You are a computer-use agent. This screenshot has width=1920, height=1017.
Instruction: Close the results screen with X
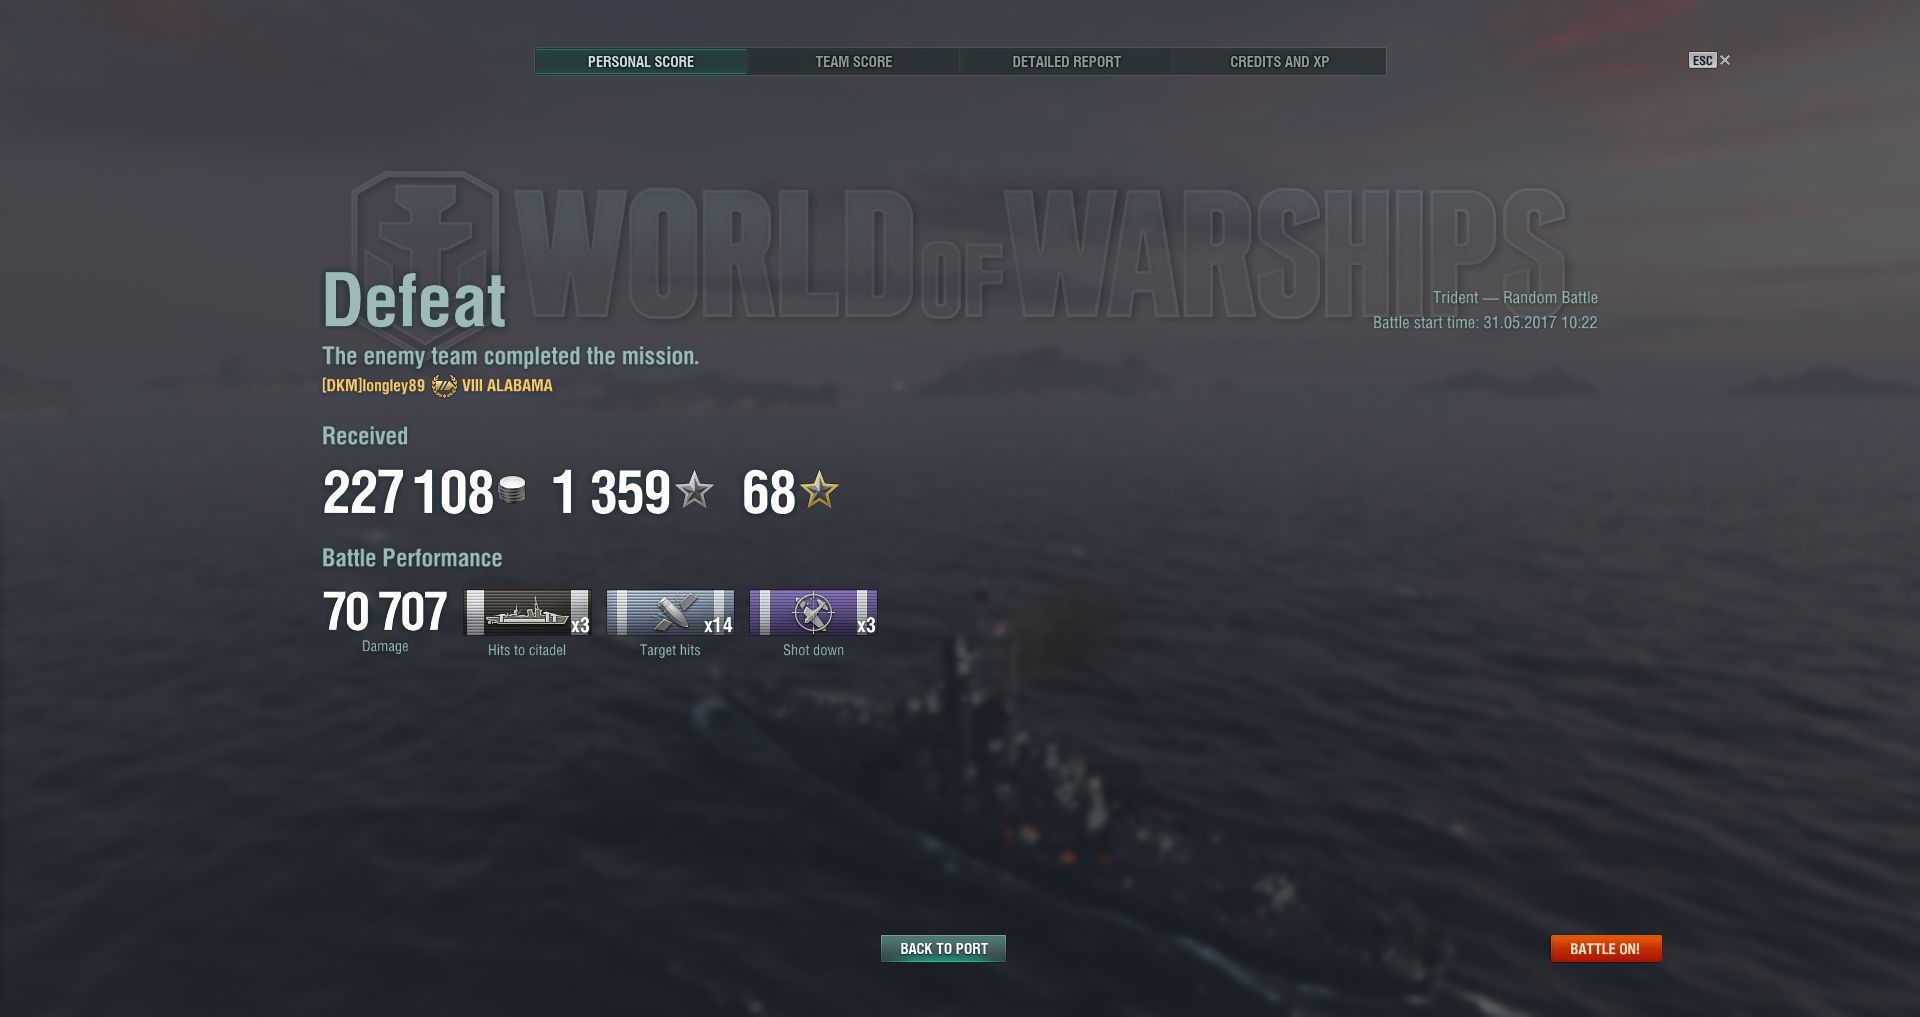(1725, 60)
